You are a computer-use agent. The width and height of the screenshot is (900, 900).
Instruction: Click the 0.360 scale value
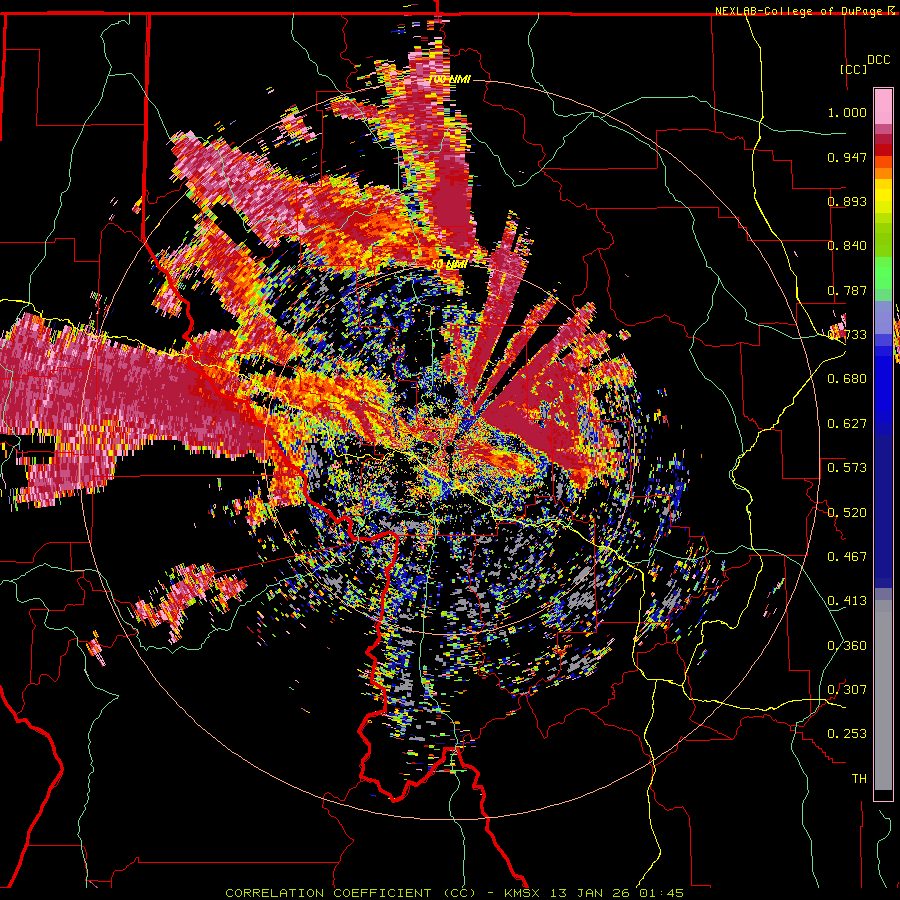[x=847, y=646]
